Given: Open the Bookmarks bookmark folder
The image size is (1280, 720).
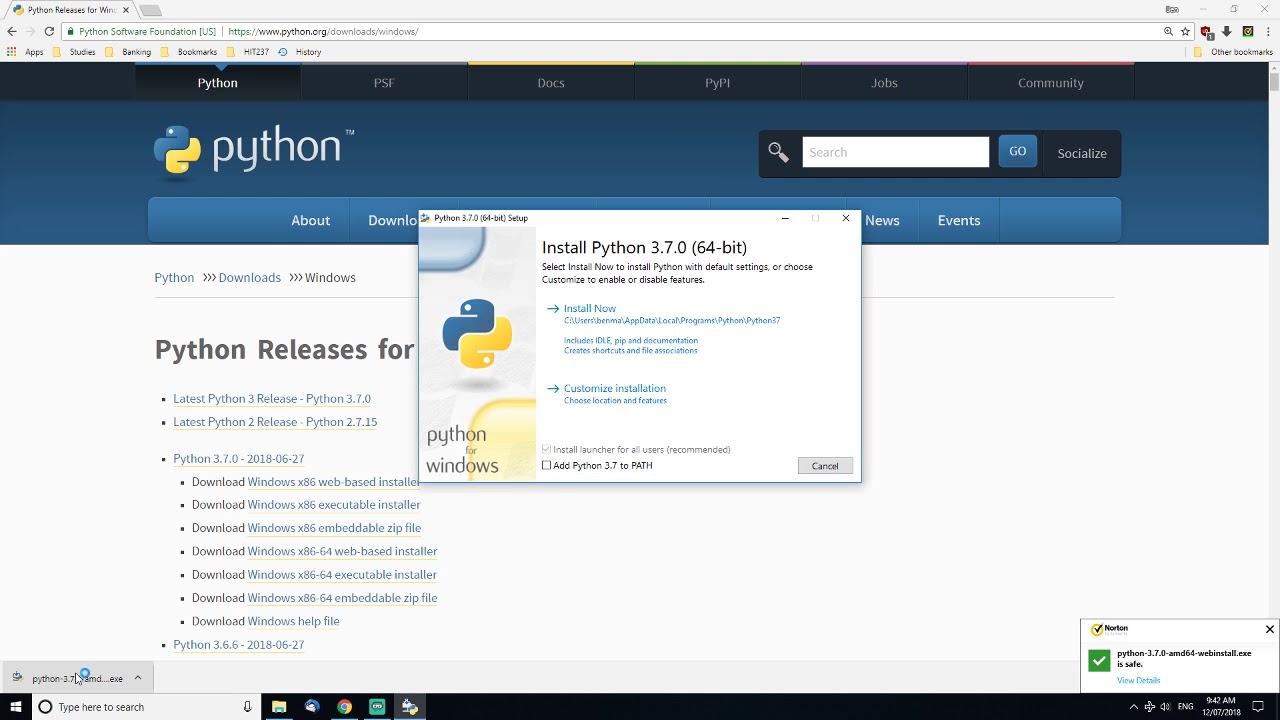Looking at the screenshot, I should [189, 52].
